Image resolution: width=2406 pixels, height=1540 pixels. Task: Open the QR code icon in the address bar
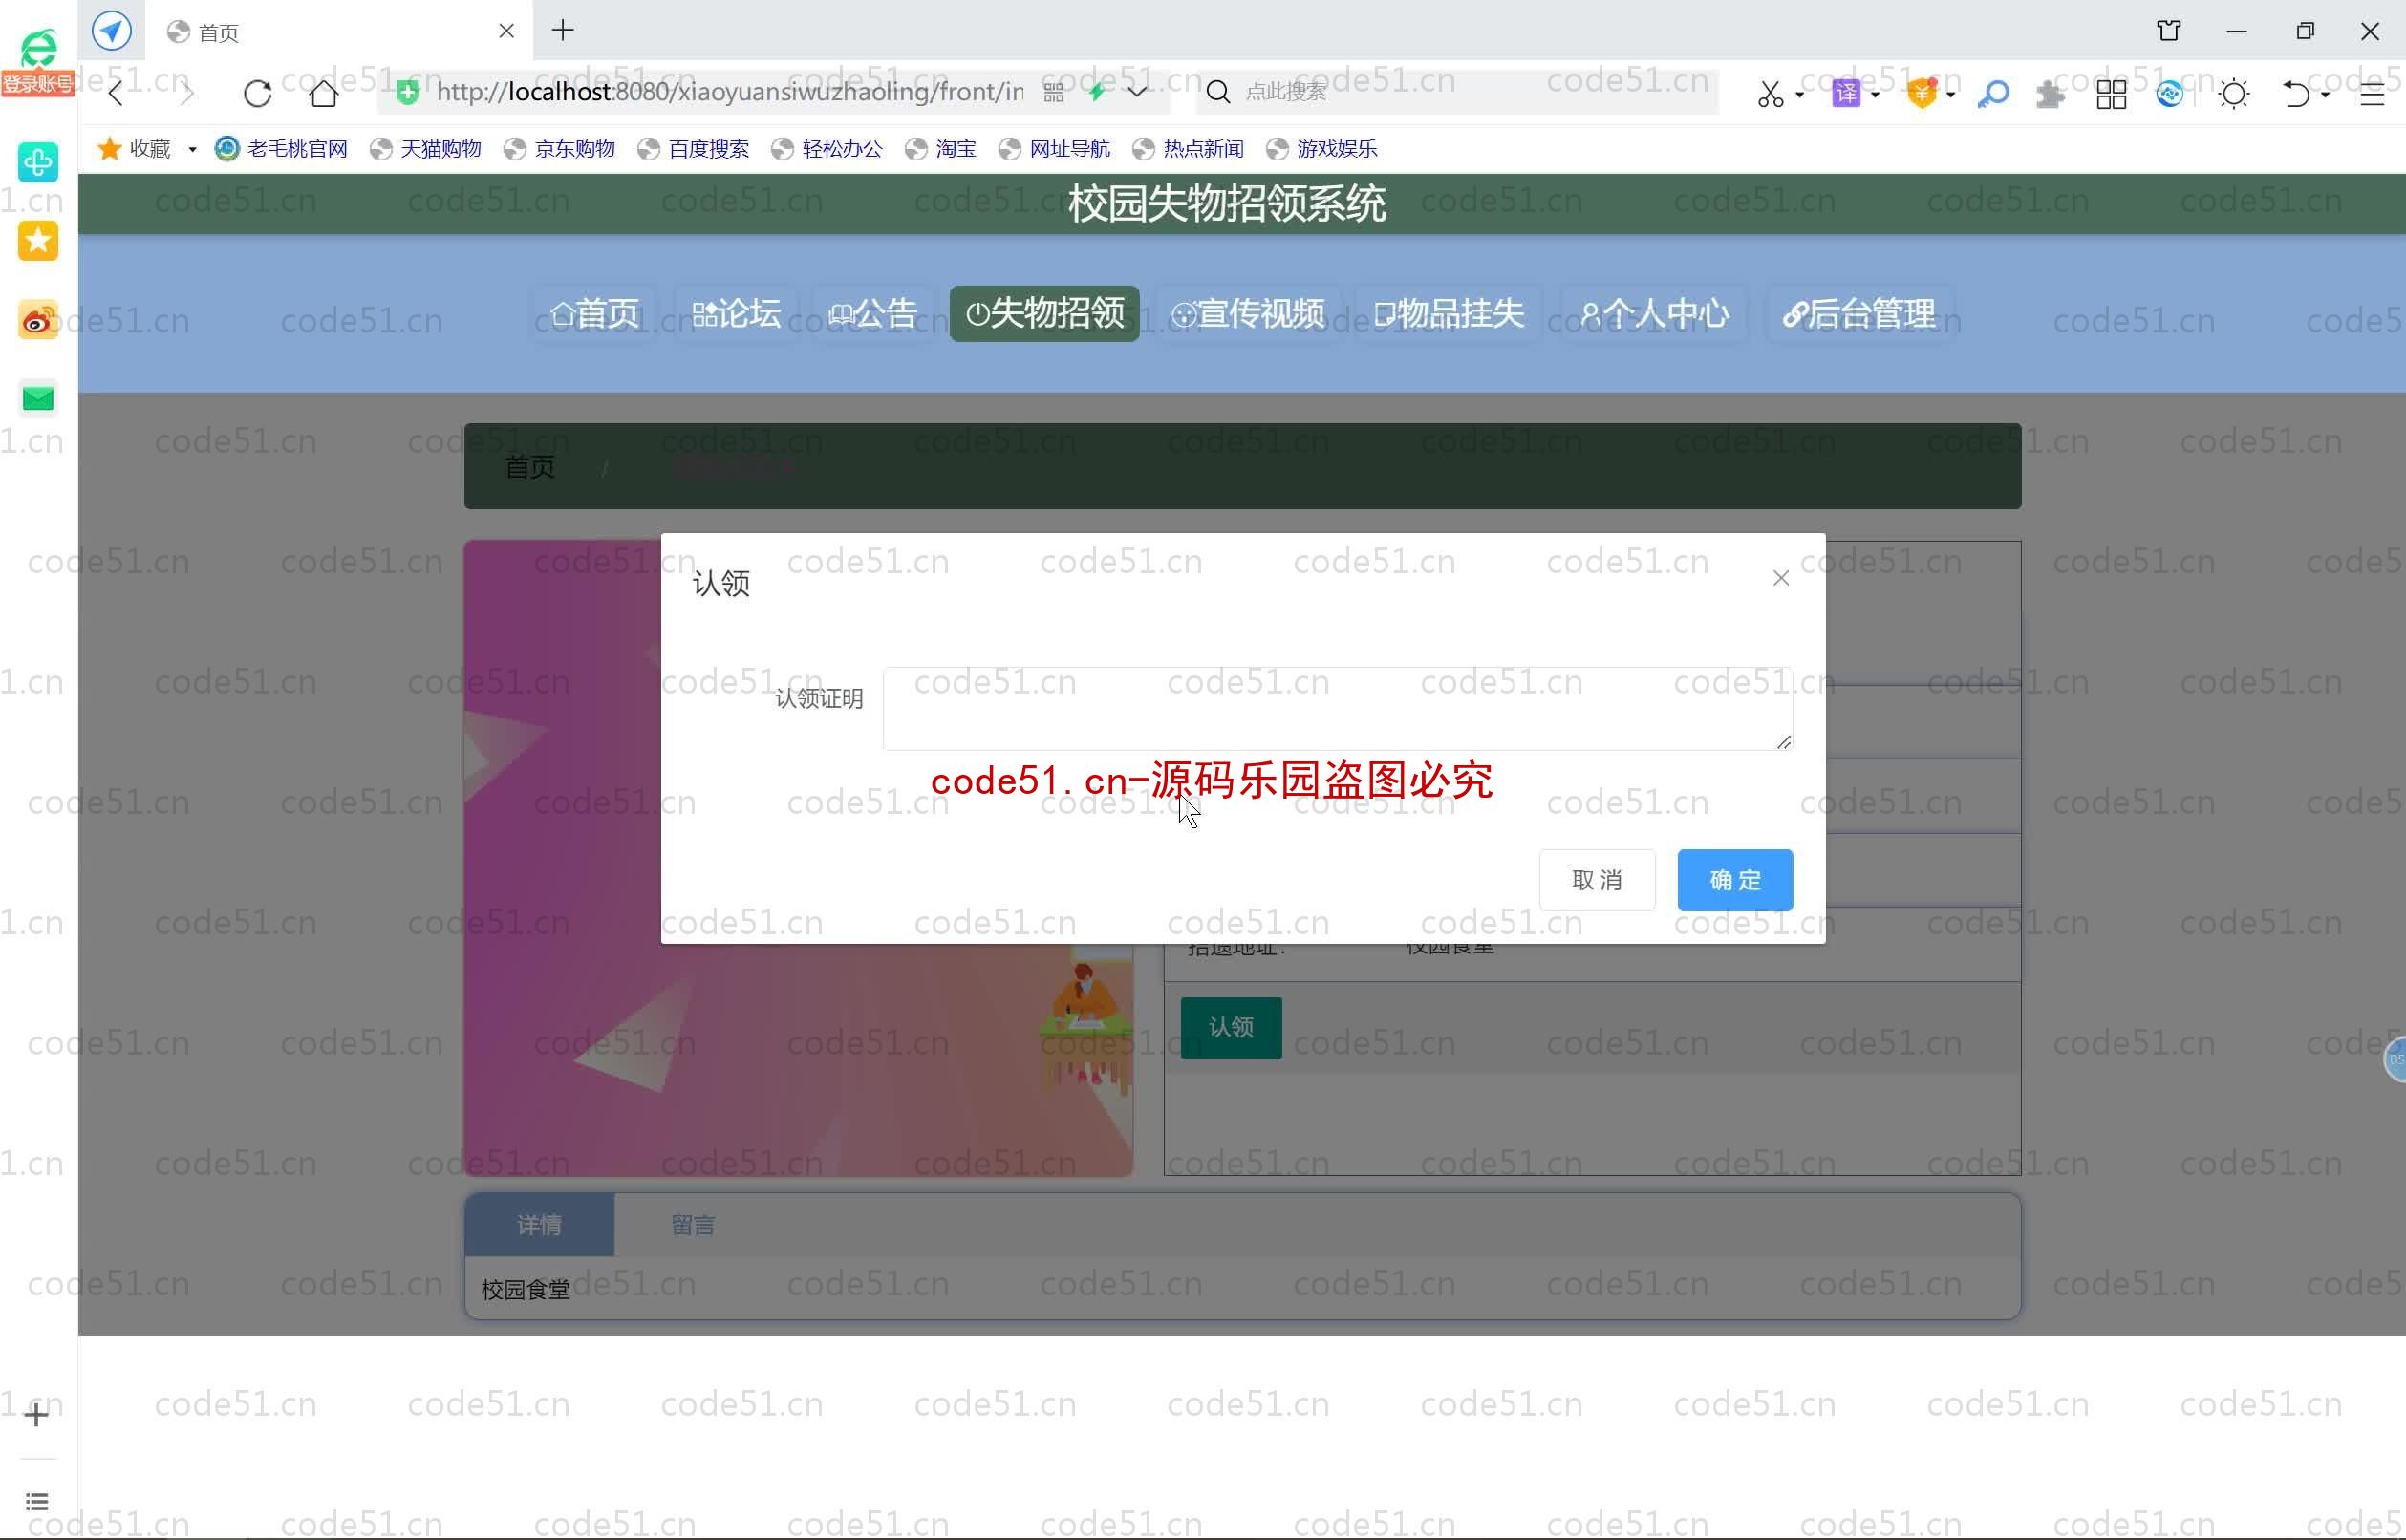(1053, 93)
